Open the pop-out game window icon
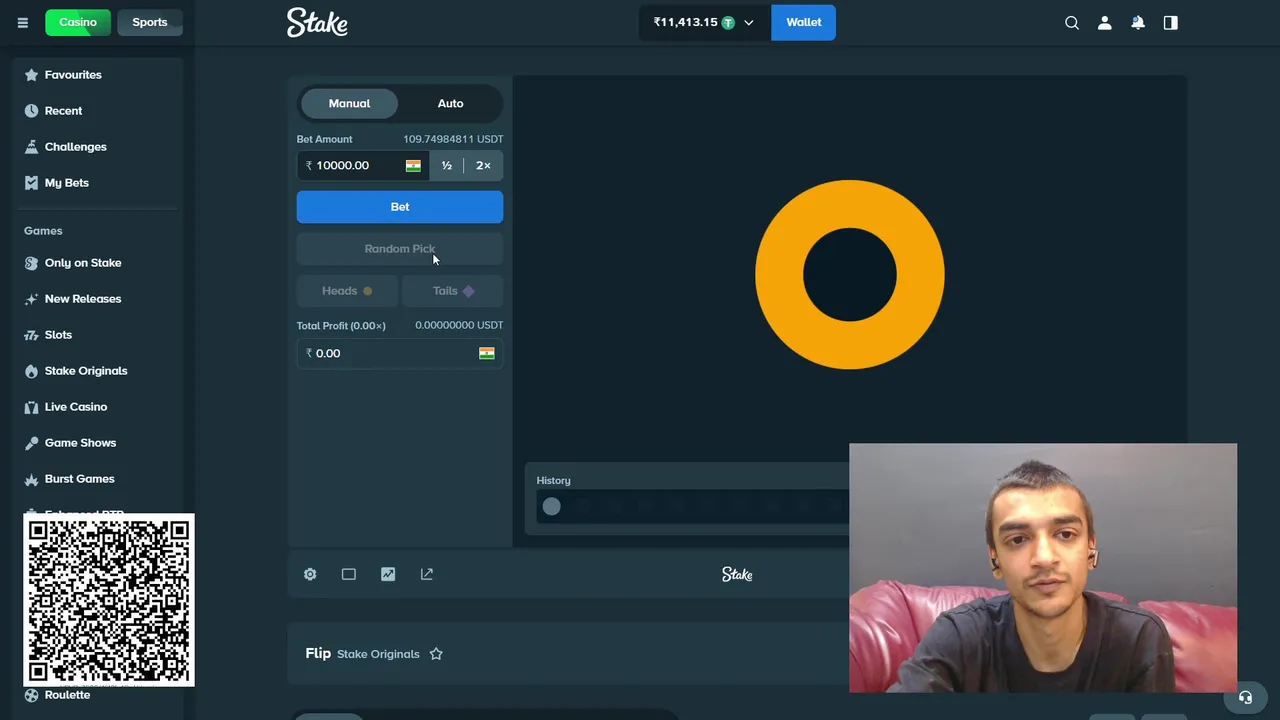 [x=427, y=574]
